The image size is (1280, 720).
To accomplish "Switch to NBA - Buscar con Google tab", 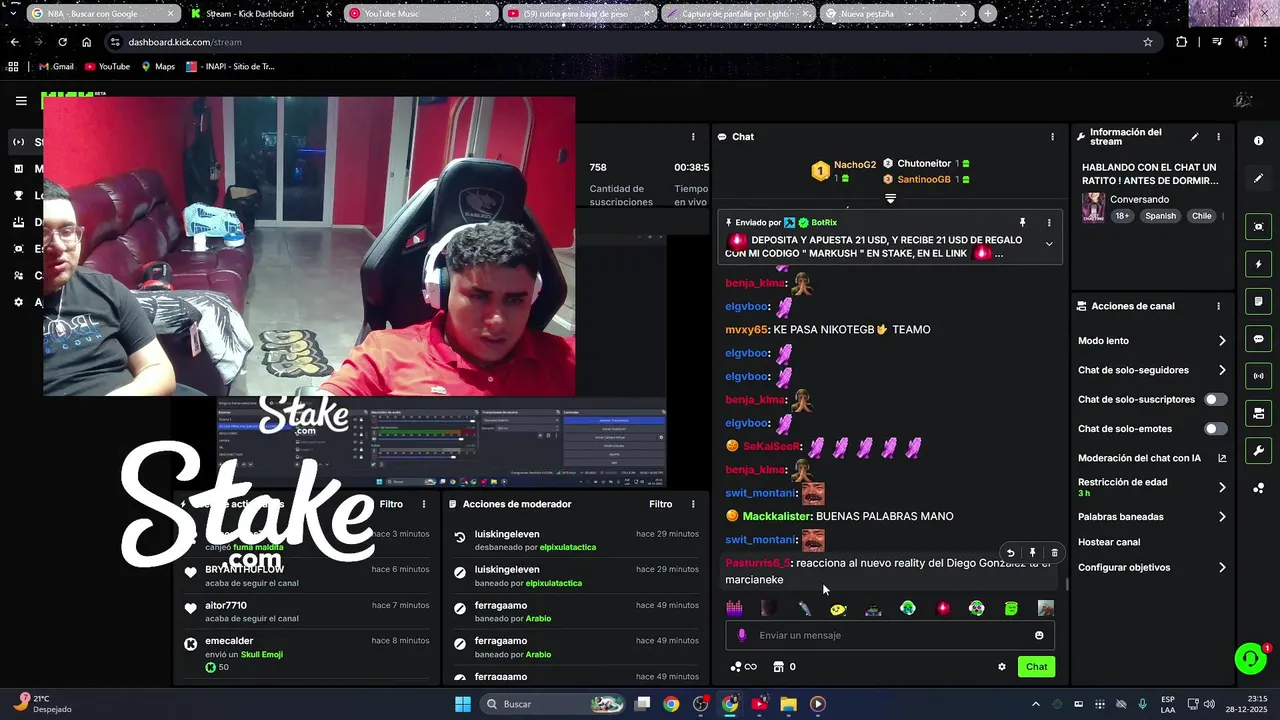I will coord(104,14).
